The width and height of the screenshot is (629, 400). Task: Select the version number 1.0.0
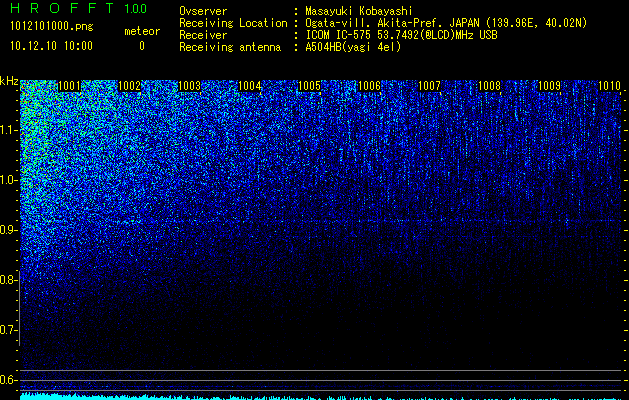click(136, 9)
